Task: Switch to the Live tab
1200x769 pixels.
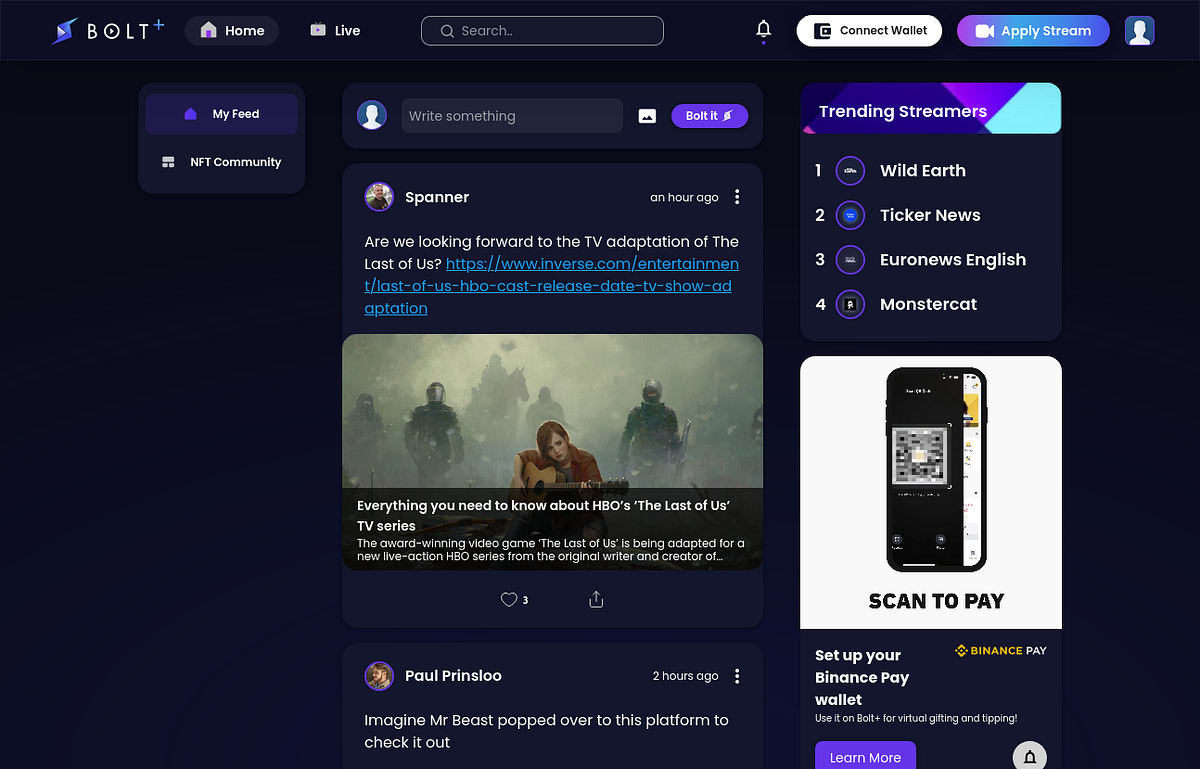Action: point(335,31)
